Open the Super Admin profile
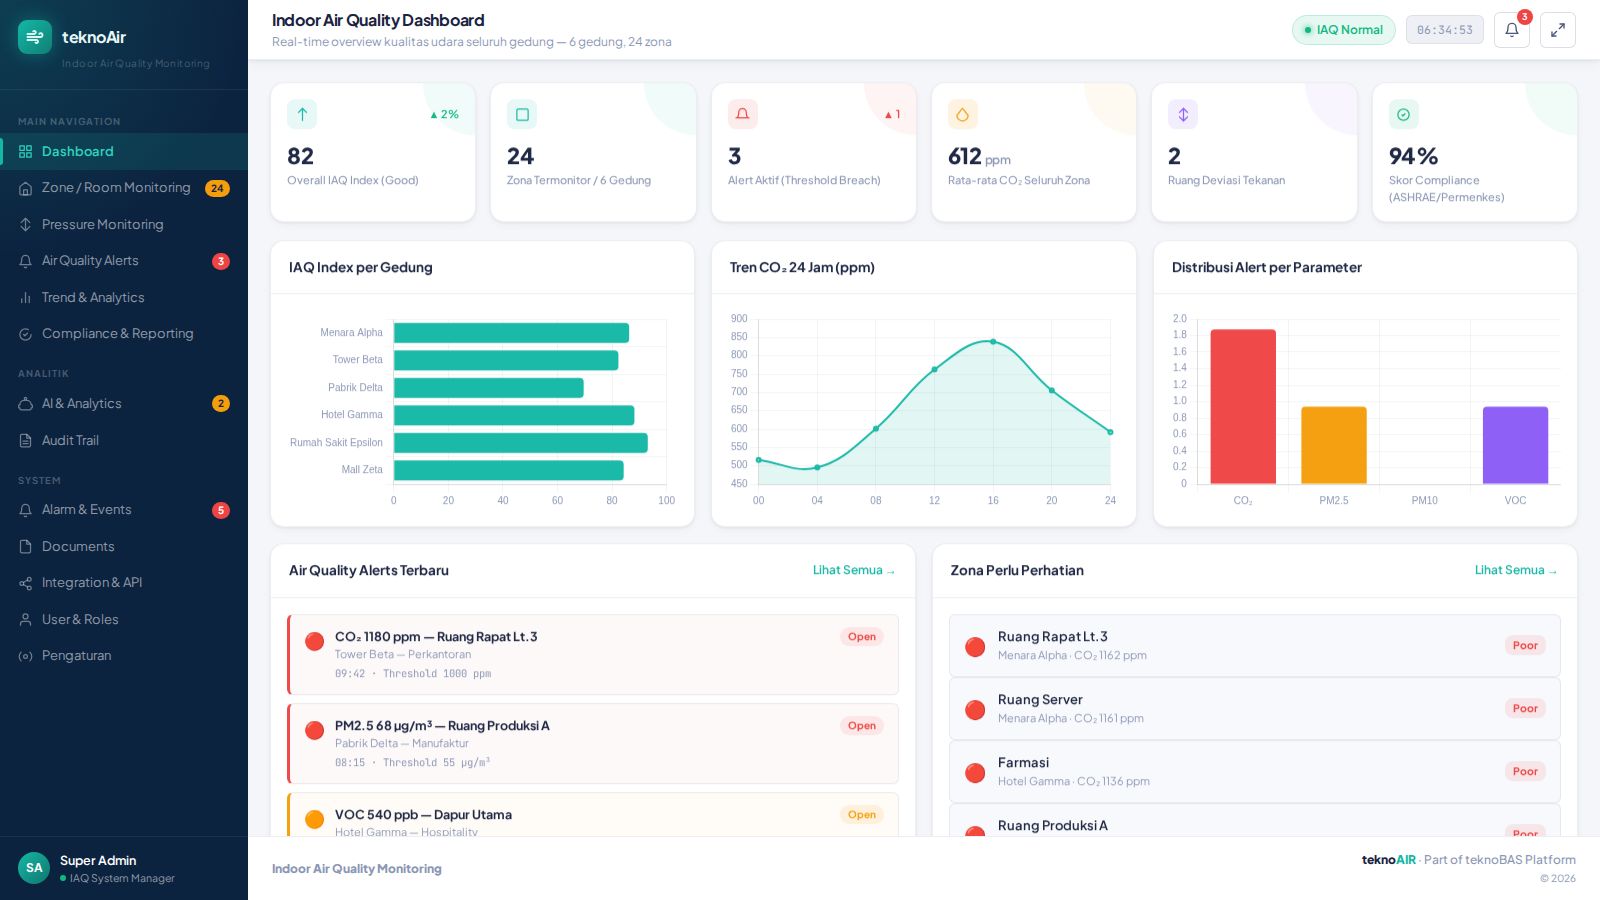 tap(124, 868)
